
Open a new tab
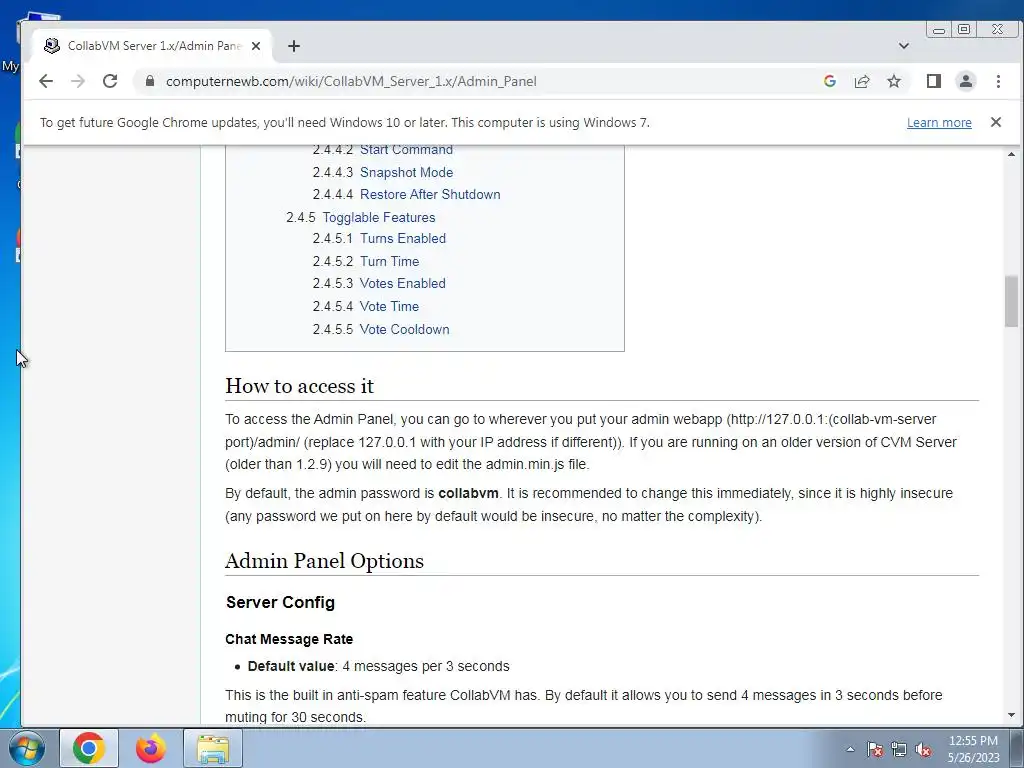pyautogui.click(x=294, y=46)
